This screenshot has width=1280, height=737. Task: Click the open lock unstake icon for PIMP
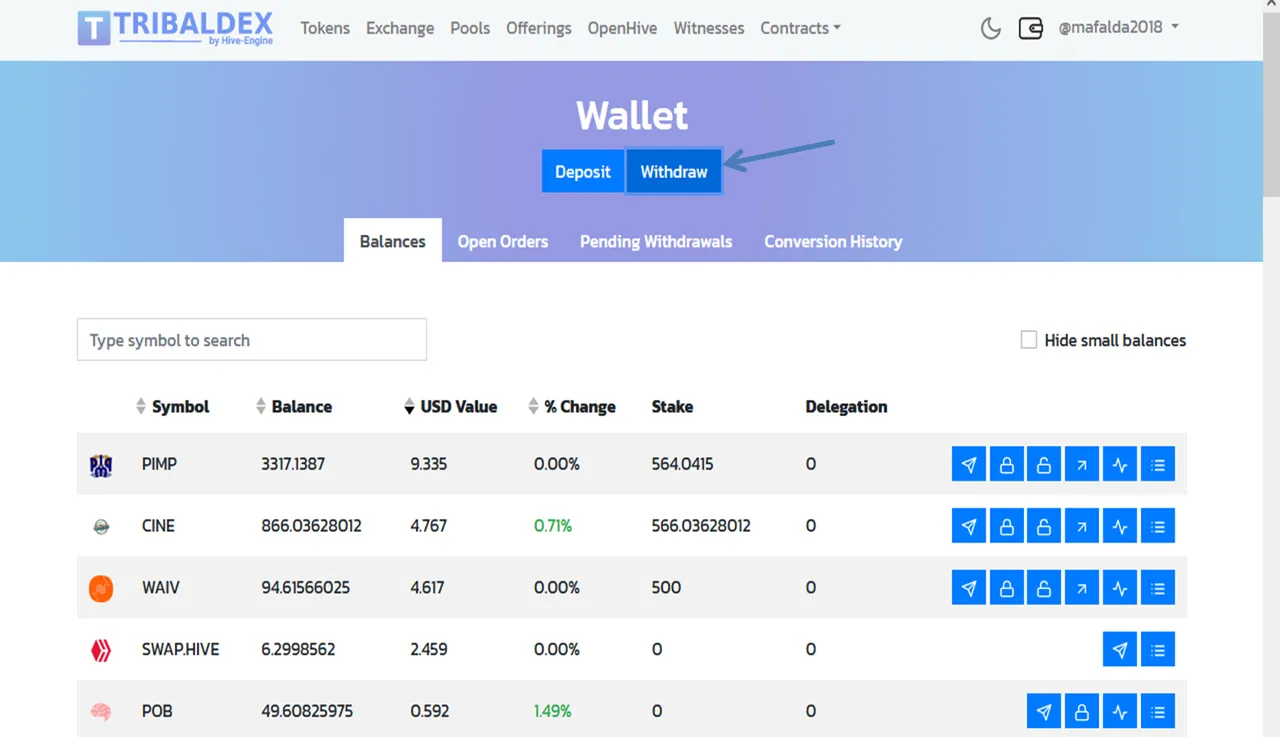(x=1044, y=464)
